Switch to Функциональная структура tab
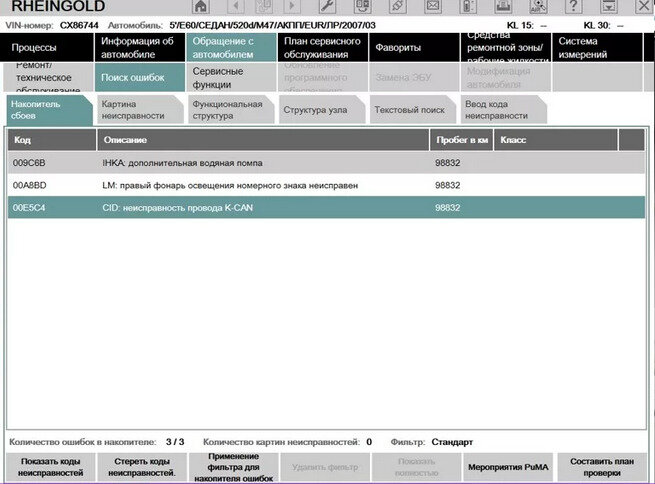This screenshot has height=484, width=655. pos(231,110)
